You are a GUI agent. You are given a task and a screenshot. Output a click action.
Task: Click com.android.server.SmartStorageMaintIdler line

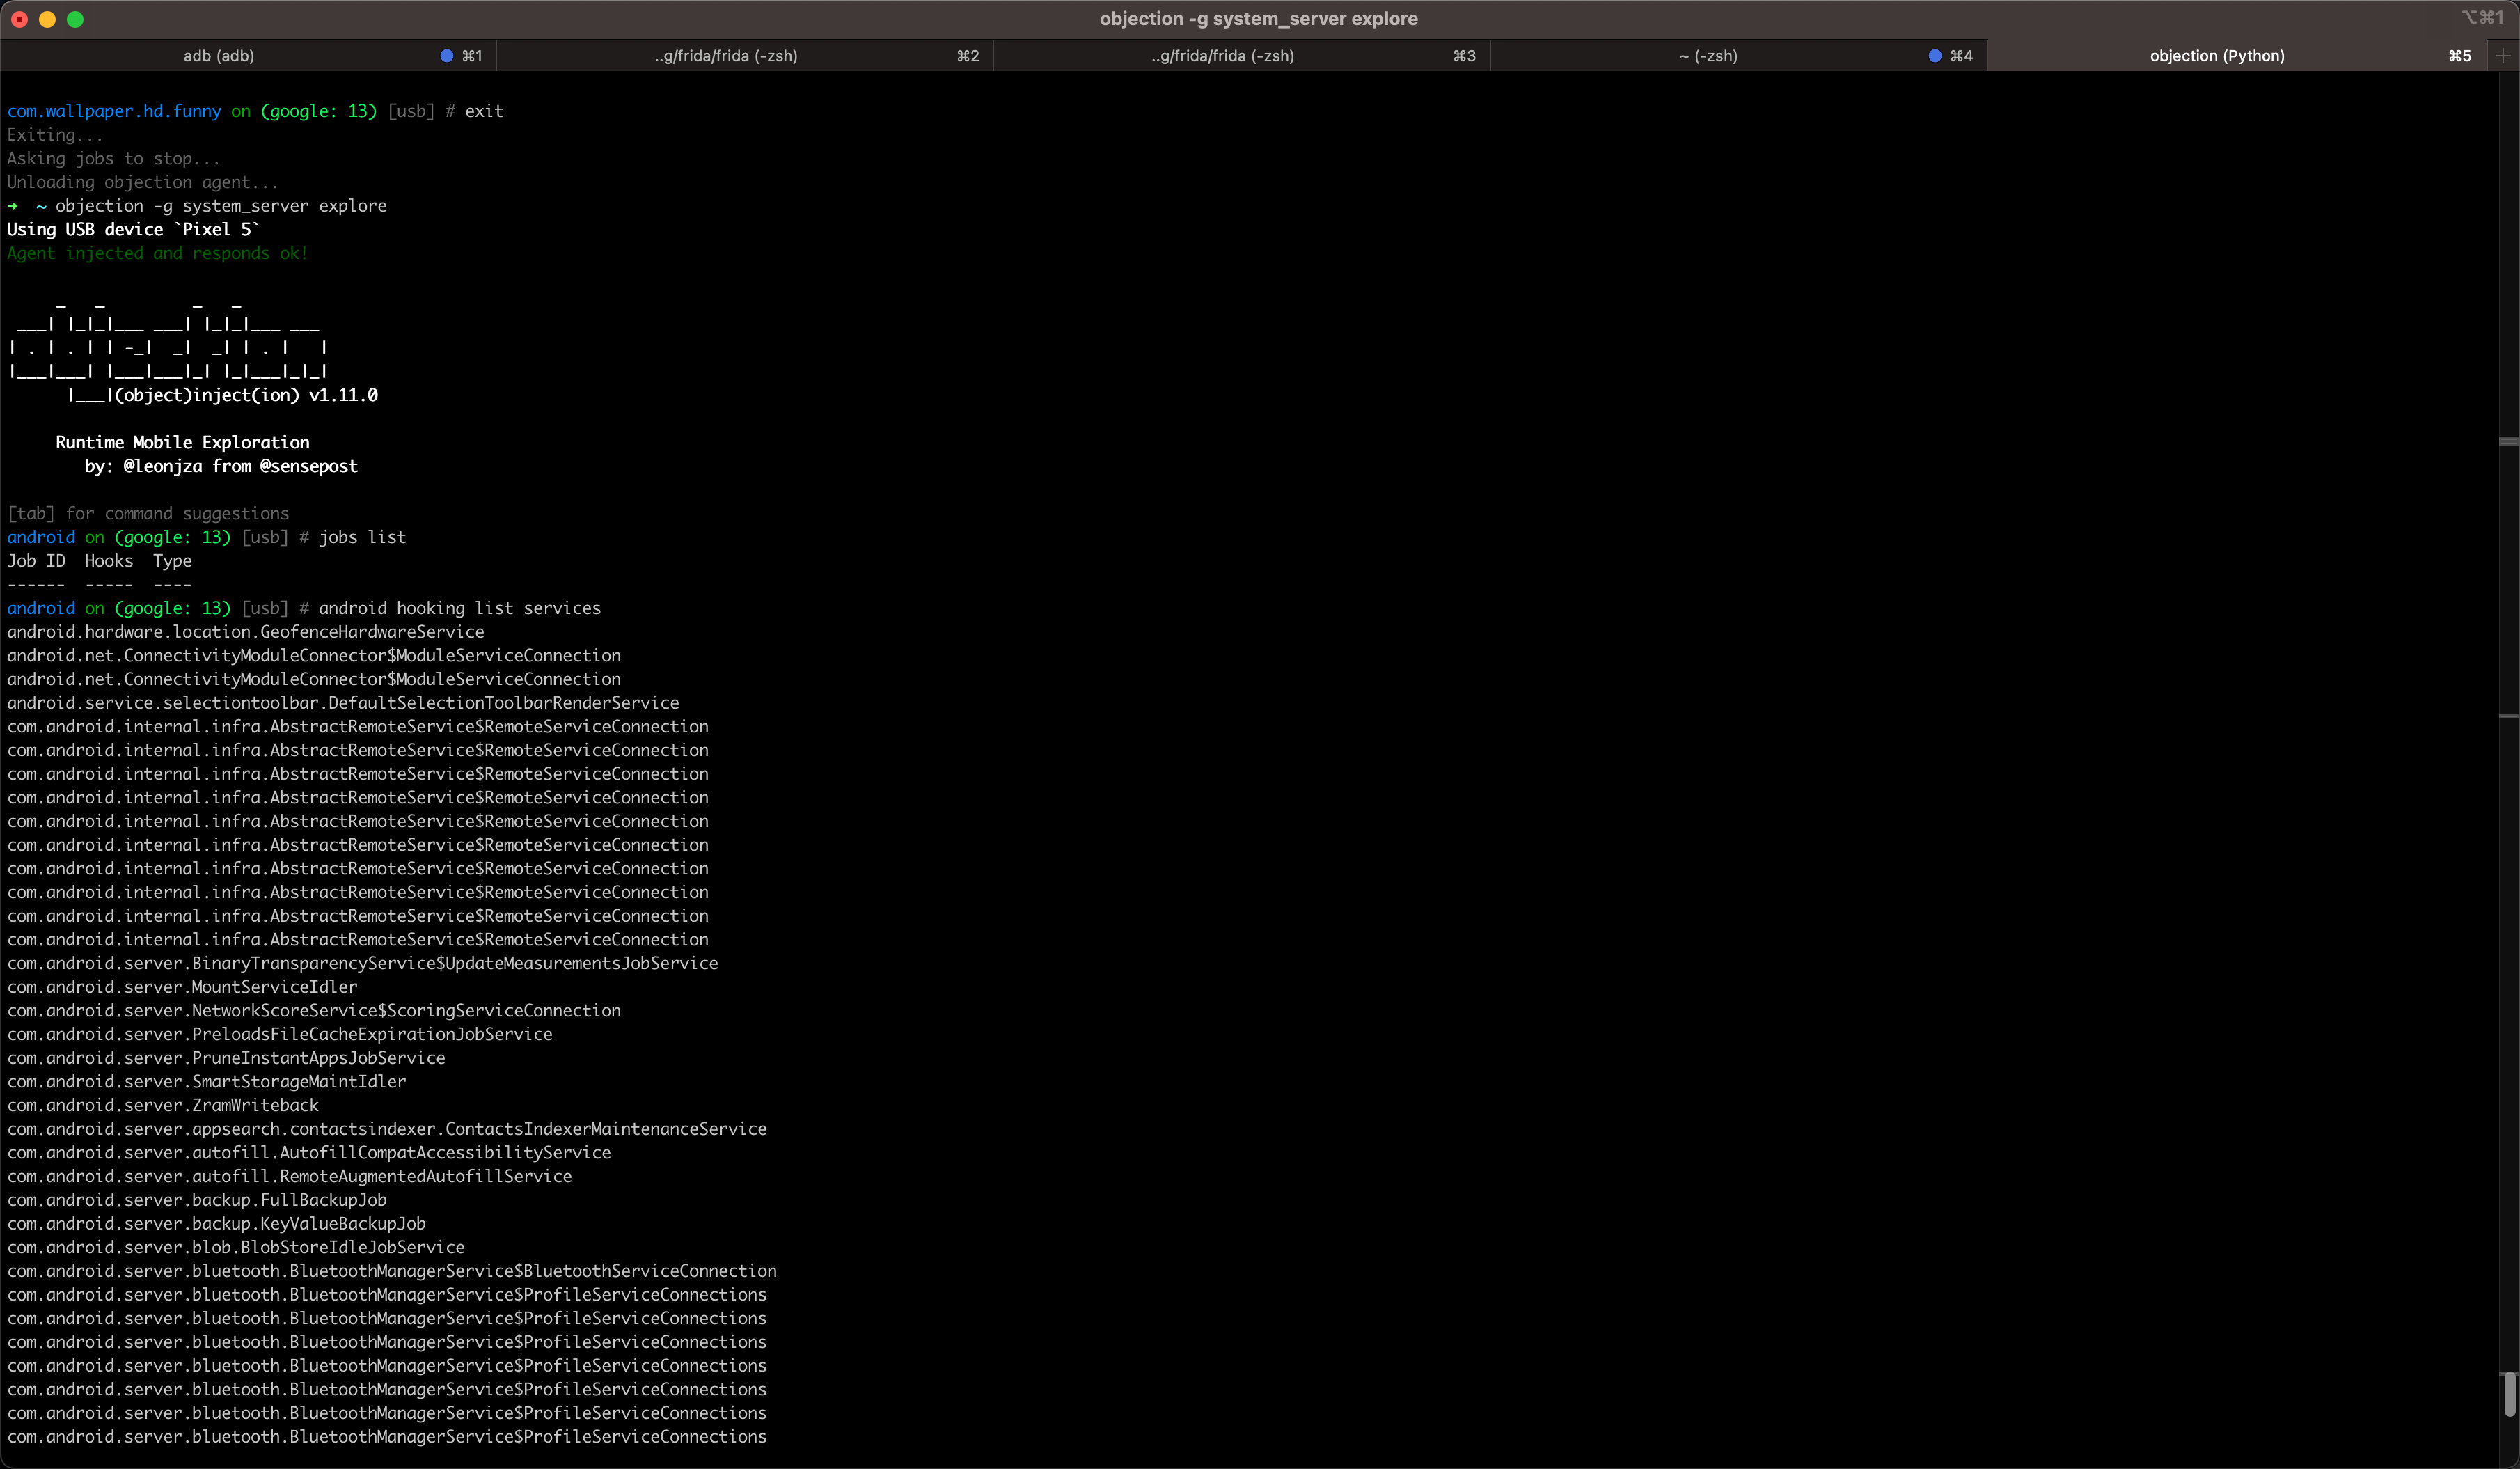point(207,1082)
